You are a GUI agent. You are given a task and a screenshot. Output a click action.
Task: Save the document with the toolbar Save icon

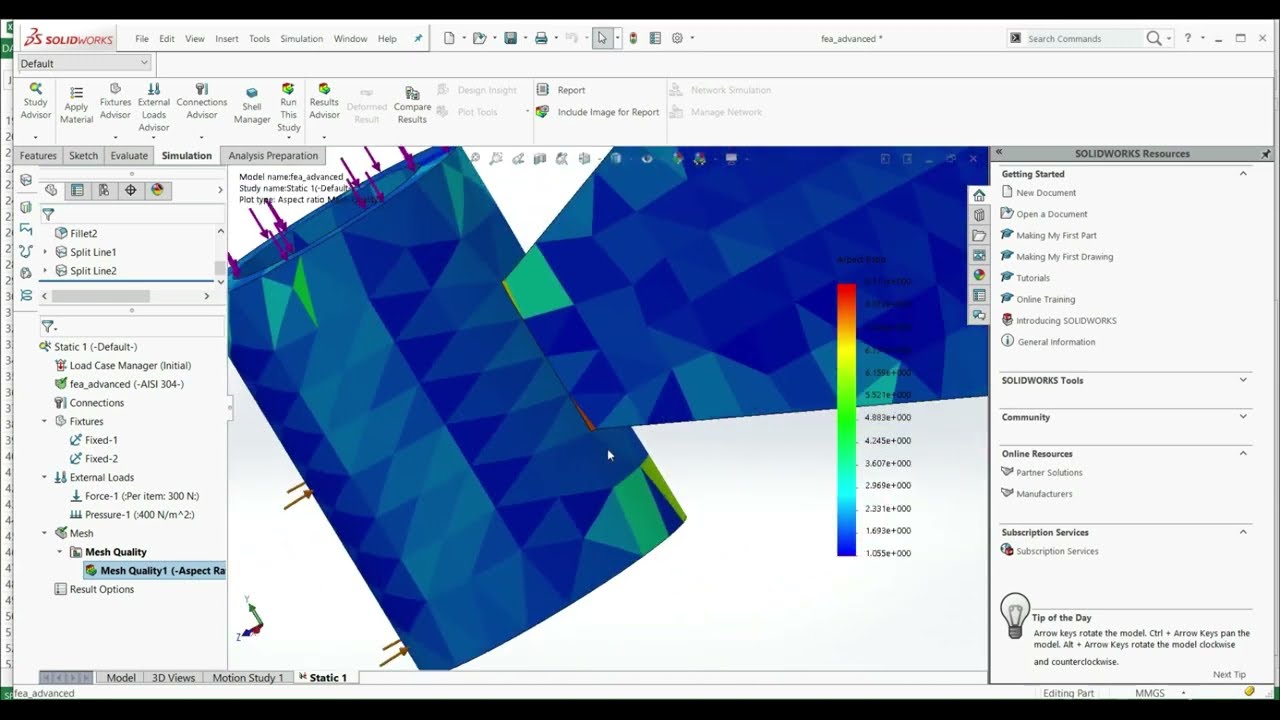(x=510, y=38)
